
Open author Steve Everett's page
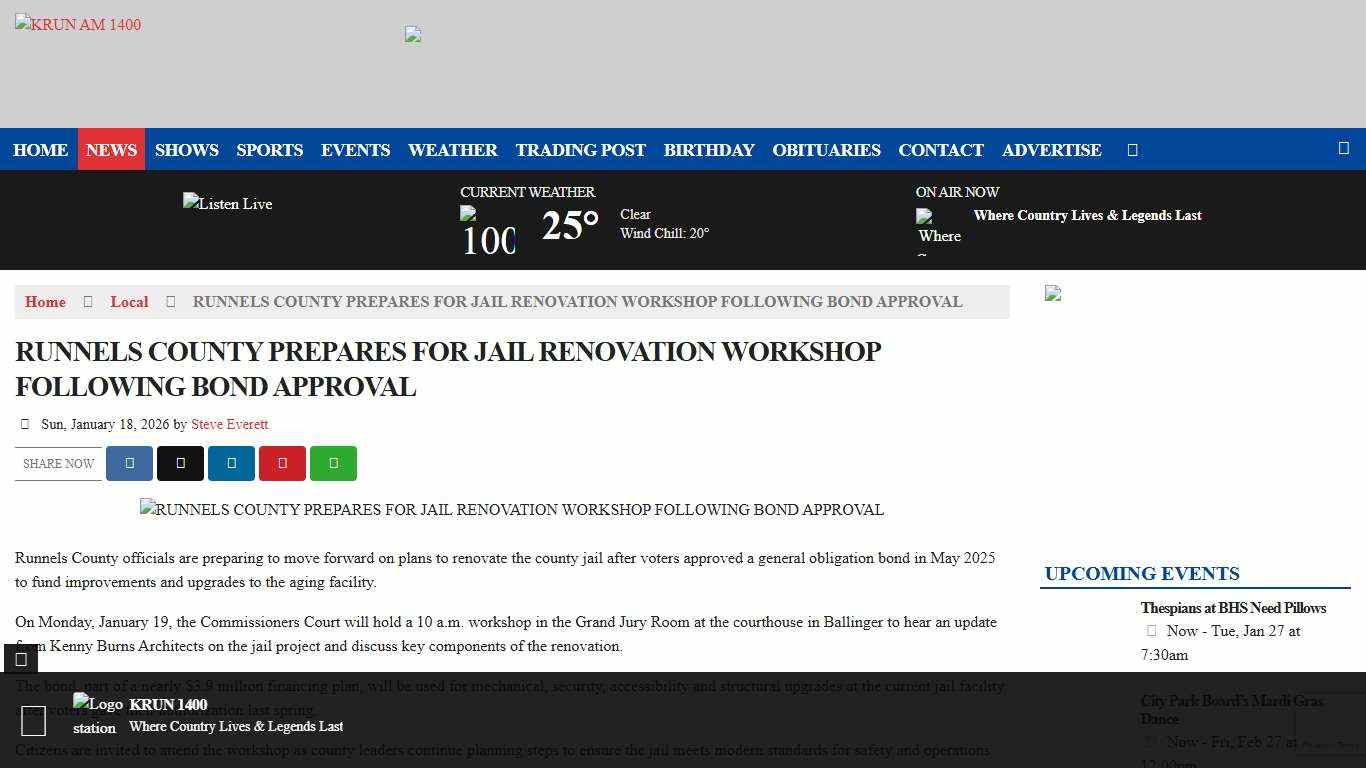pyautogui.click(x=229, y=423)
